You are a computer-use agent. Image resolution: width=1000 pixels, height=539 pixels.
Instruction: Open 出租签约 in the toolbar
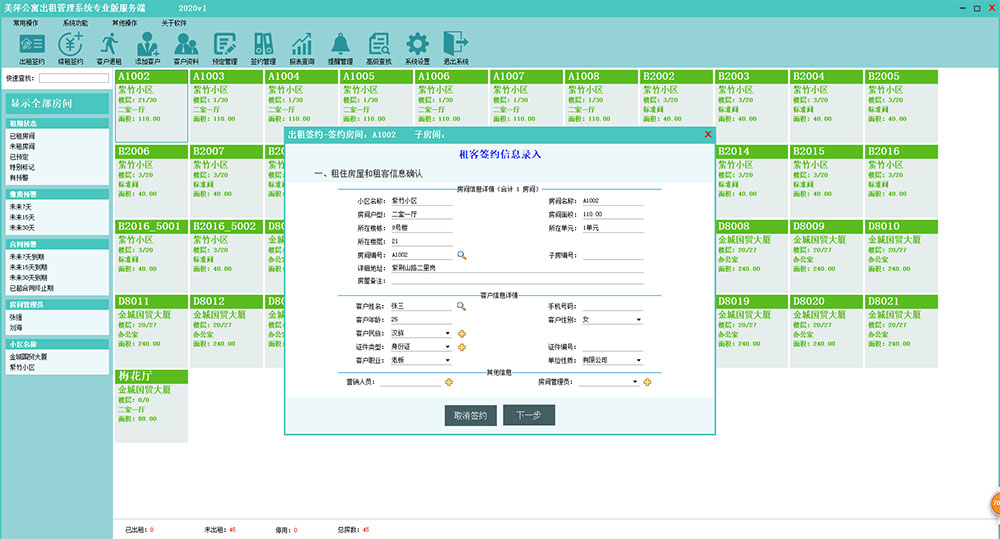pos(31,47)
